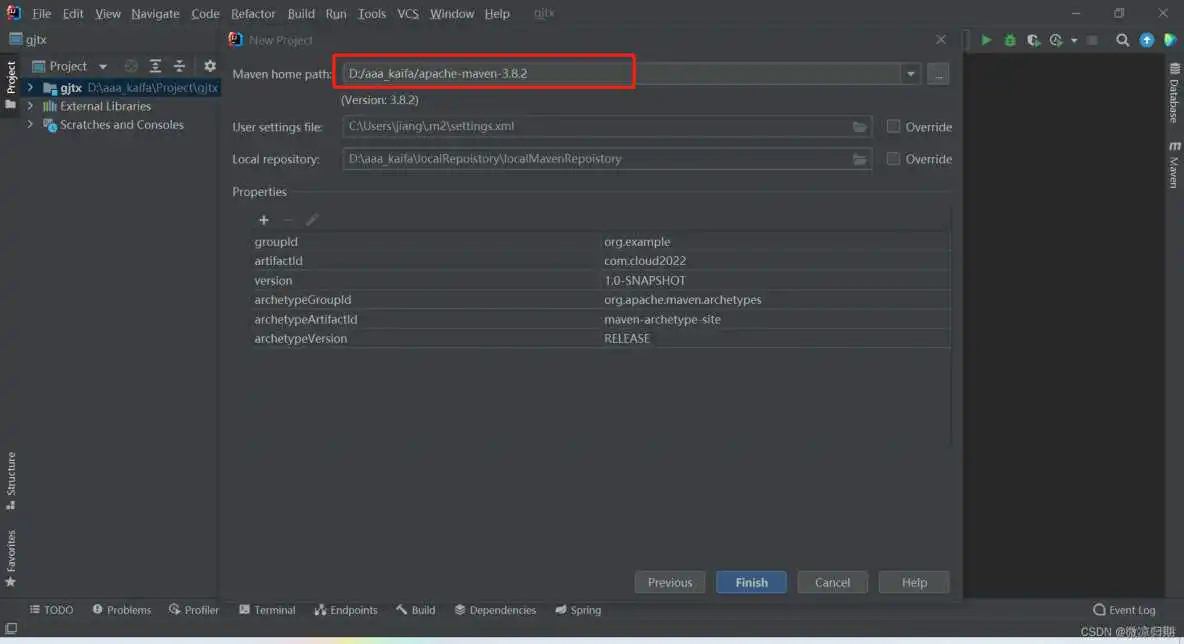Click the Previous button

coord(670,582)
